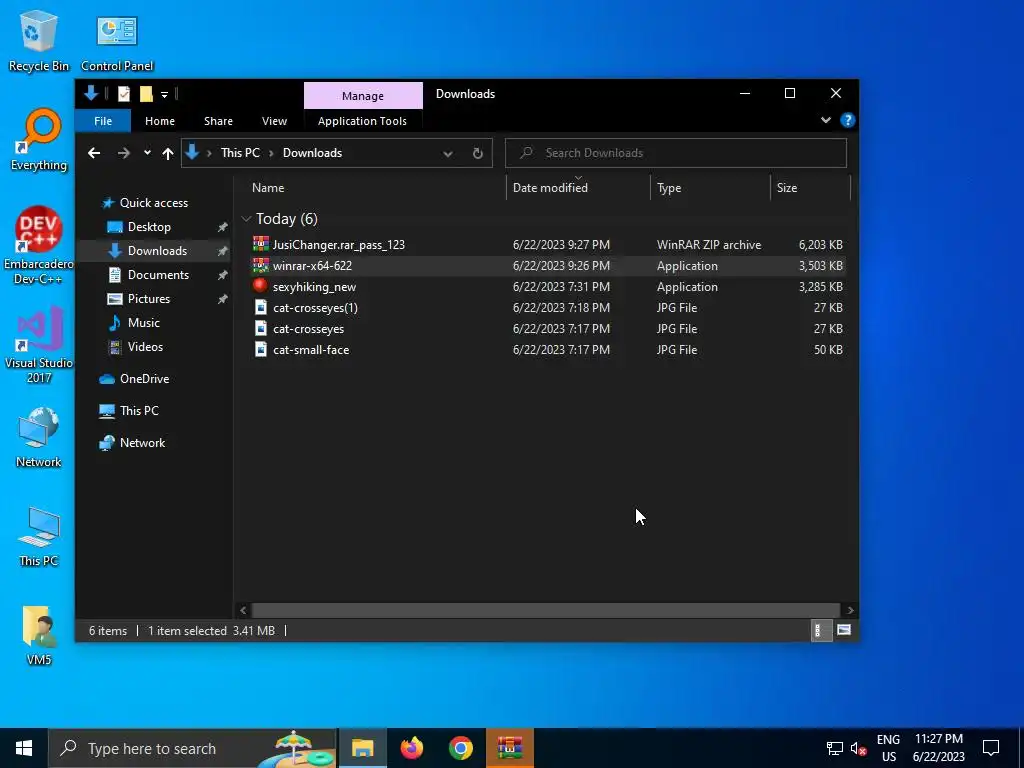Screen dimensions: 1024x768
Task: Open File Explorer from the taskbar
Action: pyautogui.click(x=362, y=748)
